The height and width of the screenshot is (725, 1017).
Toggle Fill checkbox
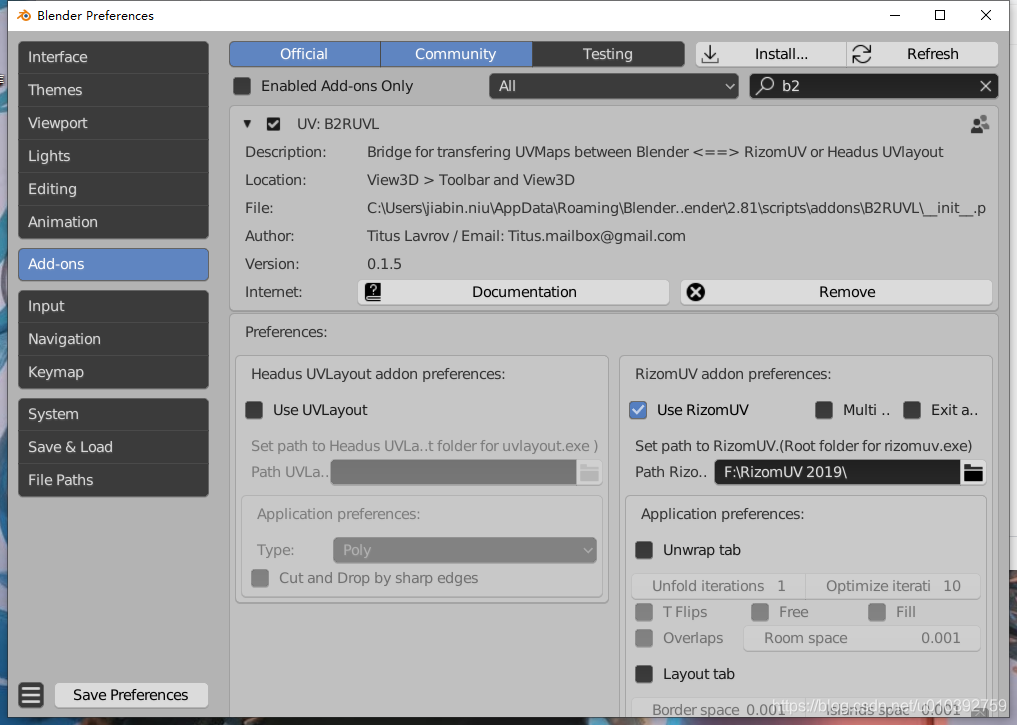(877, 612)
